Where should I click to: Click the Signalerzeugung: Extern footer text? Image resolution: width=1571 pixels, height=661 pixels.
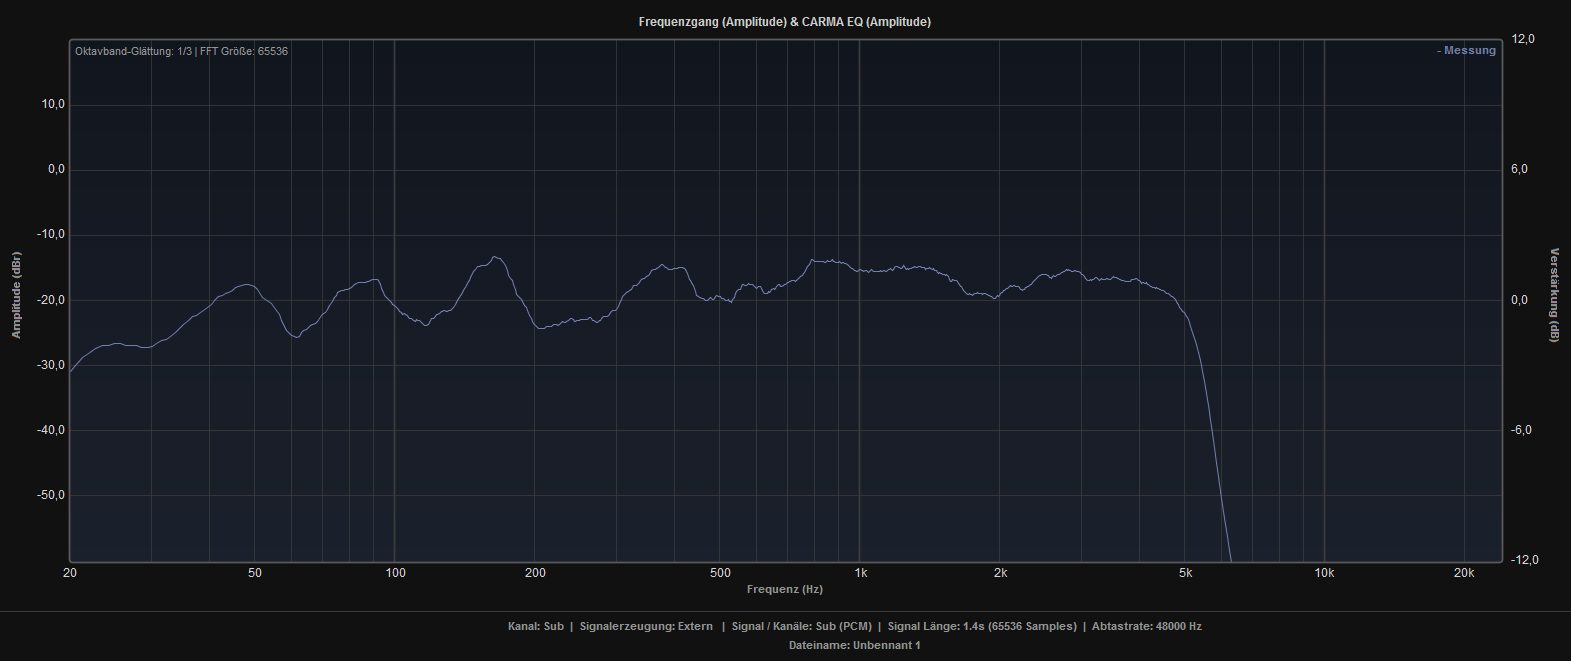pos(646,627)
